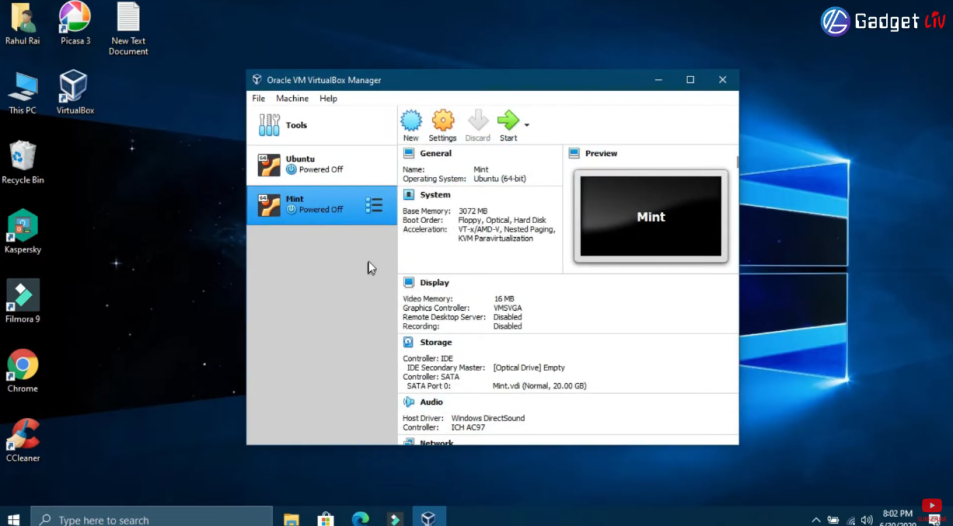Select the Tools entry in sidebar
The width and height of the screenshot is (953, 526).
coord(322,125)
